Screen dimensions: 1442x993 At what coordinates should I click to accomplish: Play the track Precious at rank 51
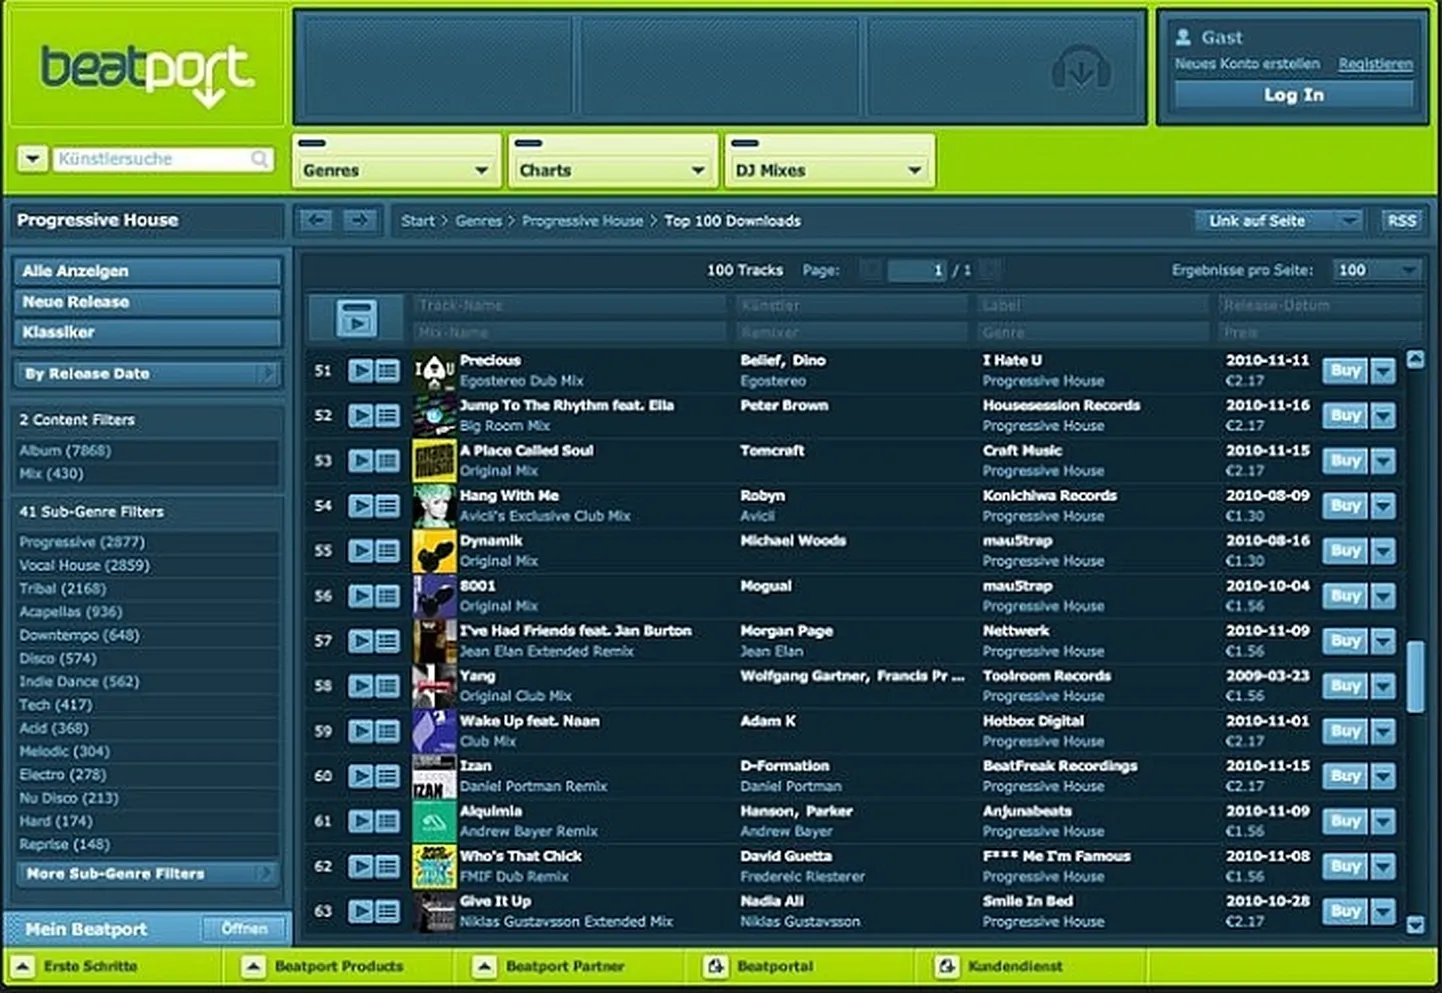(360, 371)
